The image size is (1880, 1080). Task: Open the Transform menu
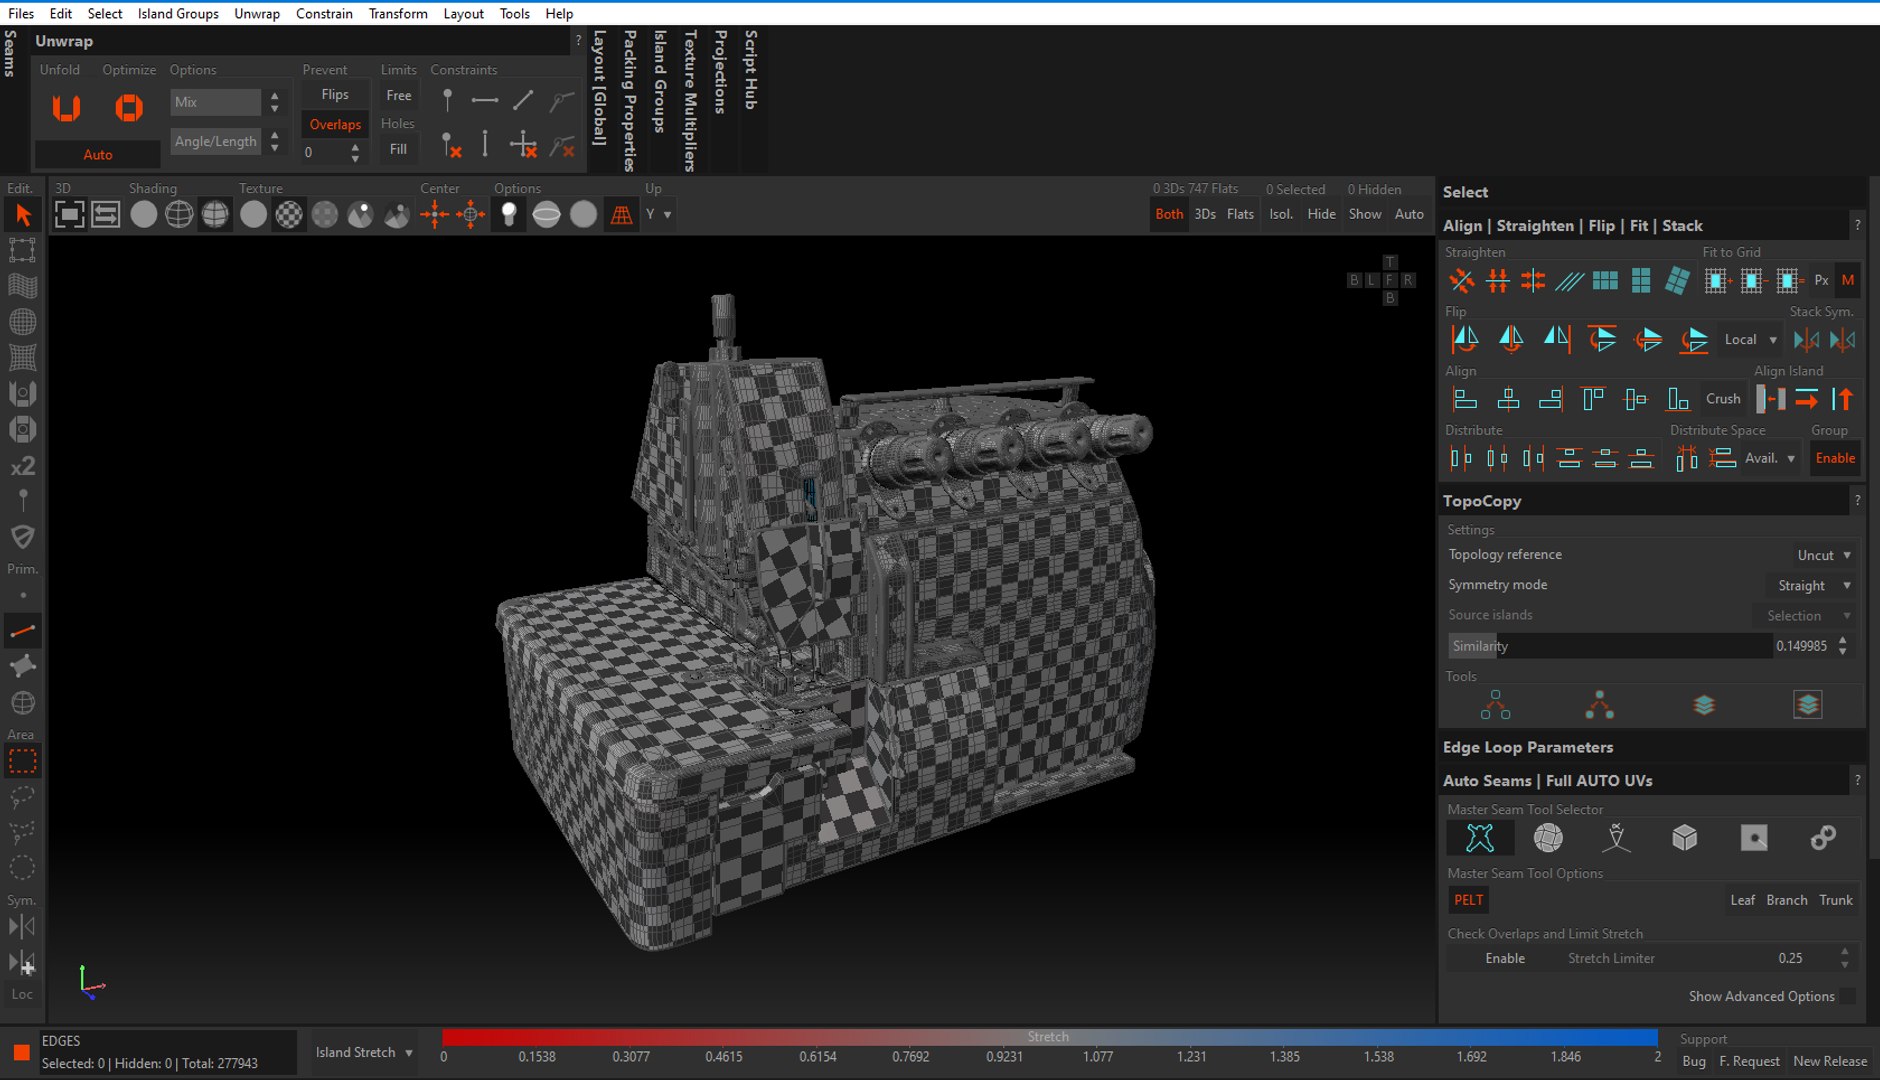(397, 13)
